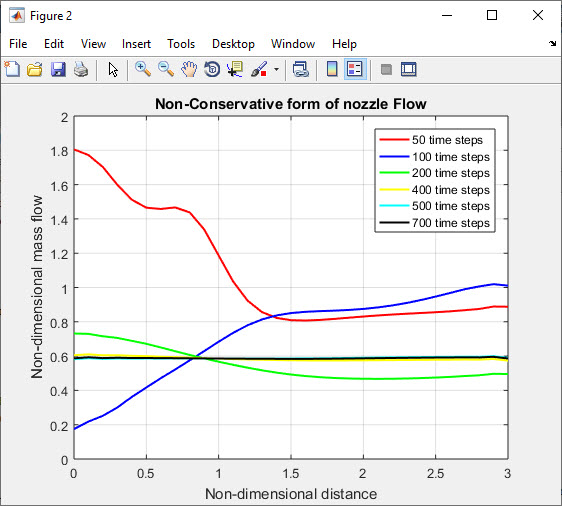Activate the Zoom In magnifier tool
This screenshot has height=506, width=562.
tap(143, 69)
